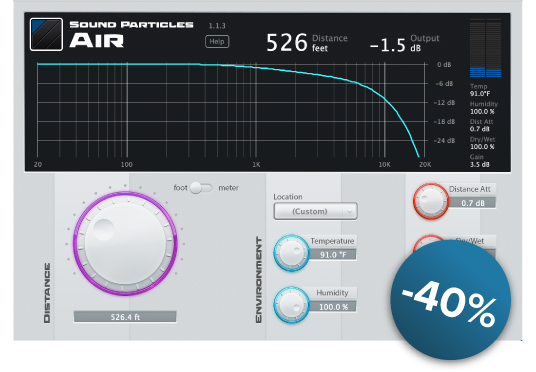Click the Temperature knob
Viewport: 536px width, 372px height.
(x=291, y=253)
